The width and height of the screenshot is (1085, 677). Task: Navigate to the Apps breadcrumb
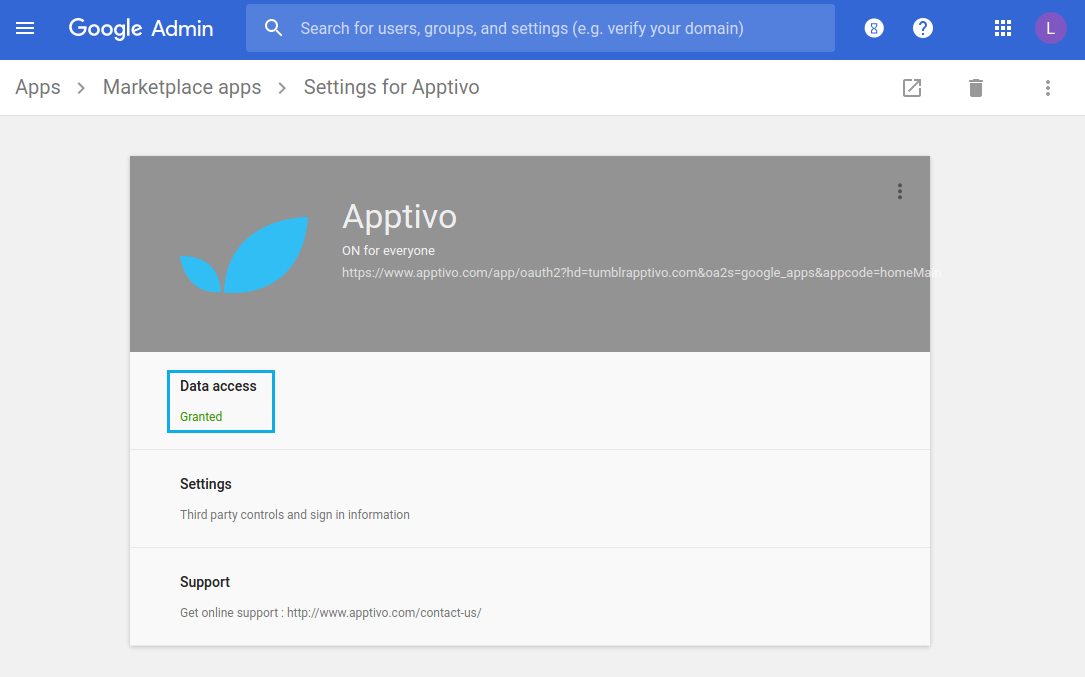click(37, 87)
